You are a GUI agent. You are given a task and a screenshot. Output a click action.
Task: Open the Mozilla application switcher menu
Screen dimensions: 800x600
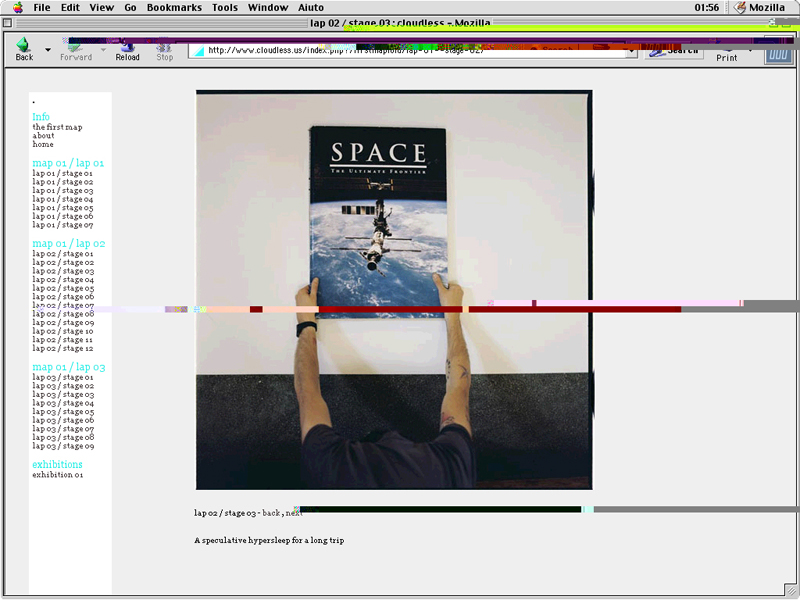760,7
